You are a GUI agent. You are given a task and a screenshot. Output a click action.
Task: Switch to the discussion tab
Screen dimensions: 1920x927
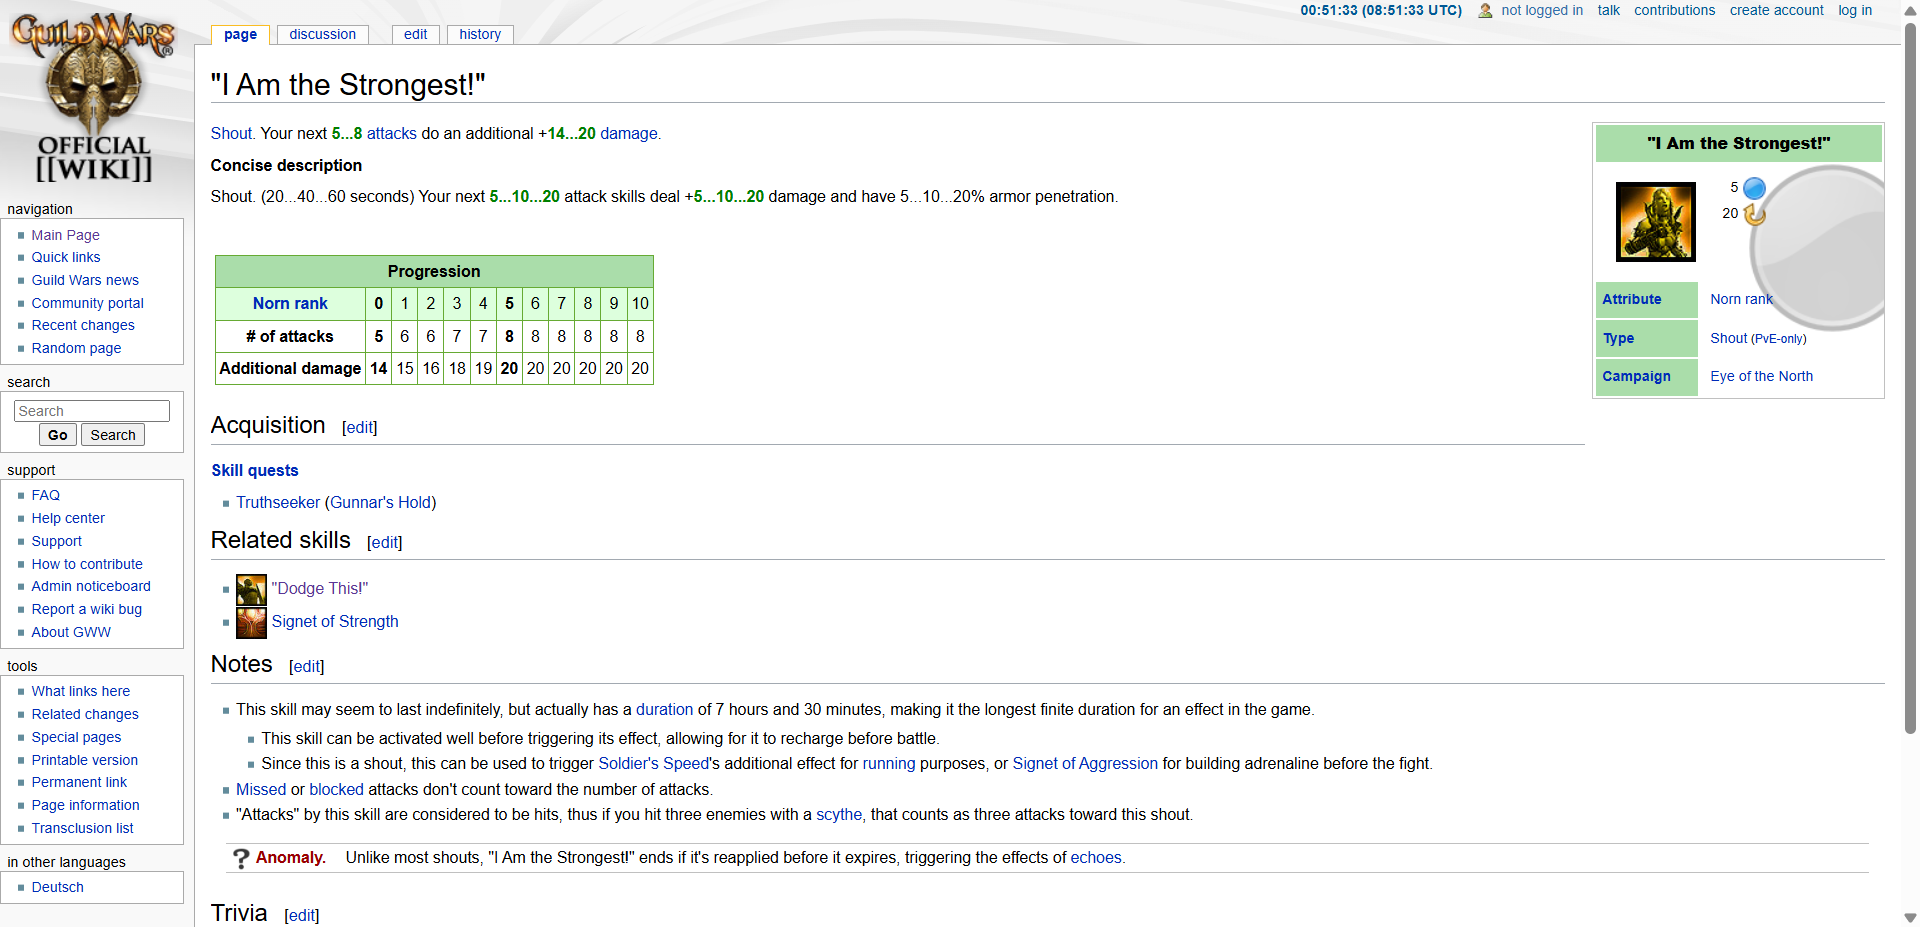322,34
